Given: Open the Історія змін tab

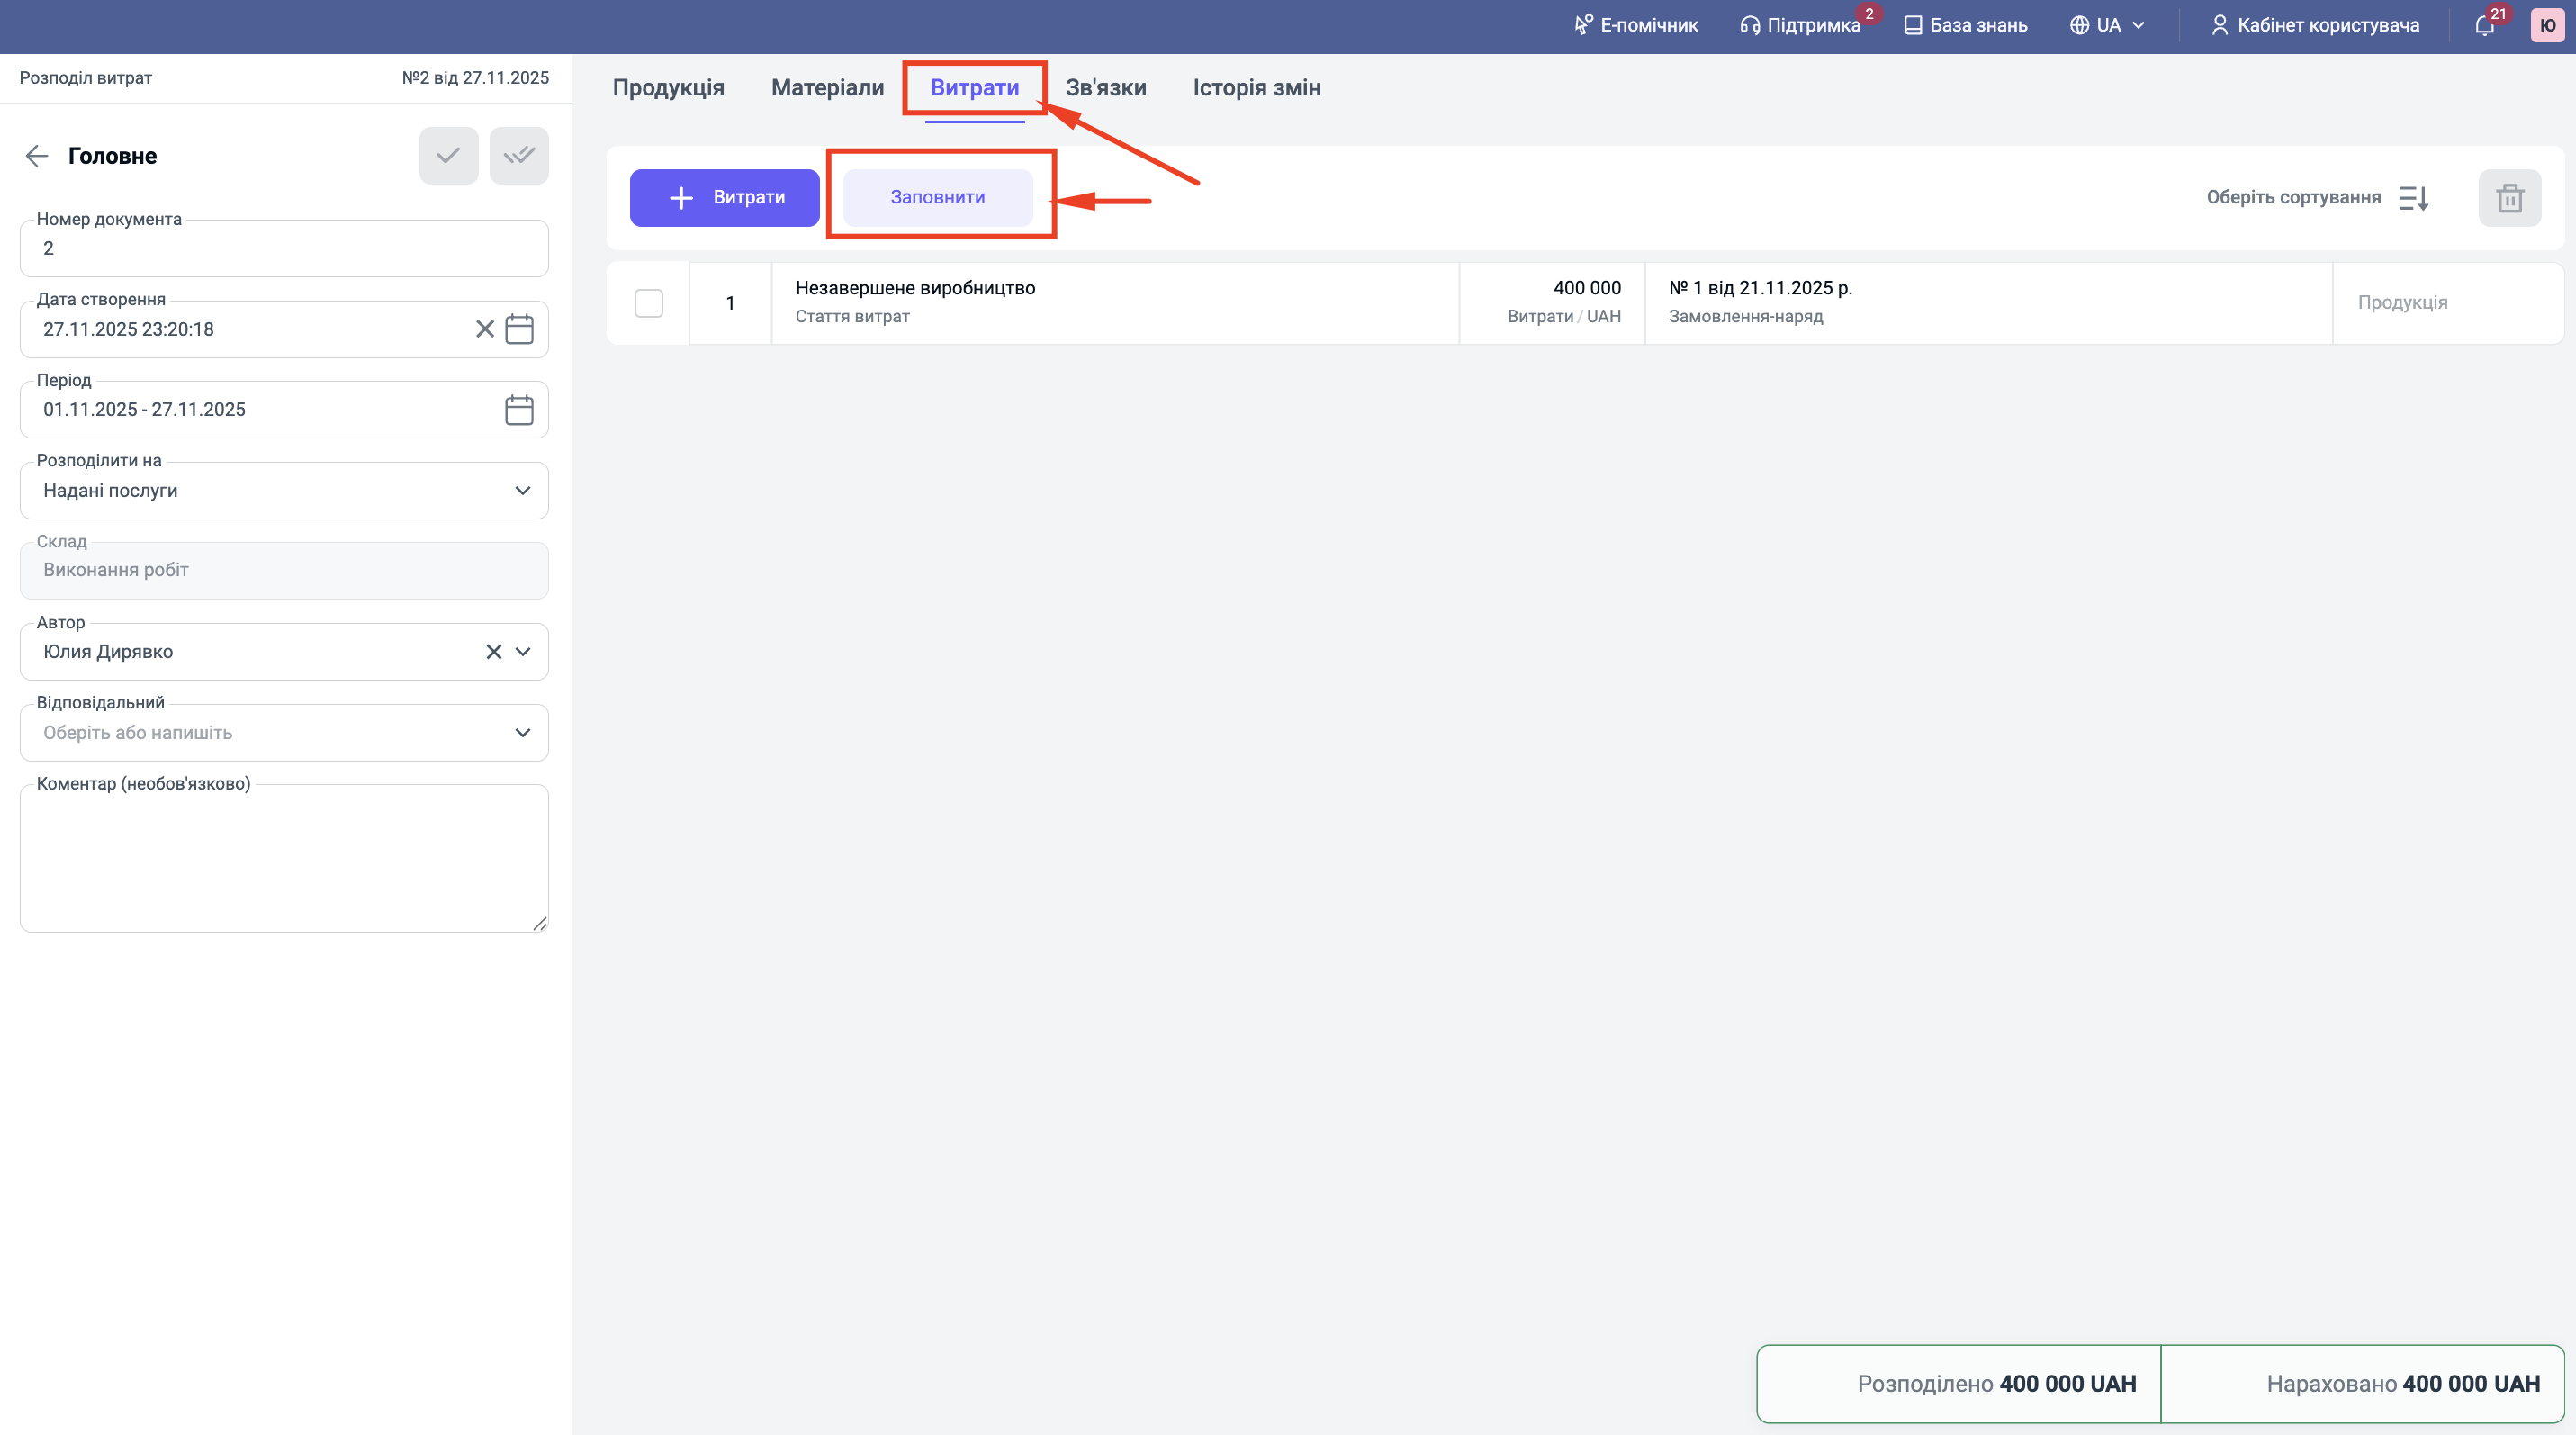Looking at the screenshot, I should pyautogui.click(x=1256, y=88).
